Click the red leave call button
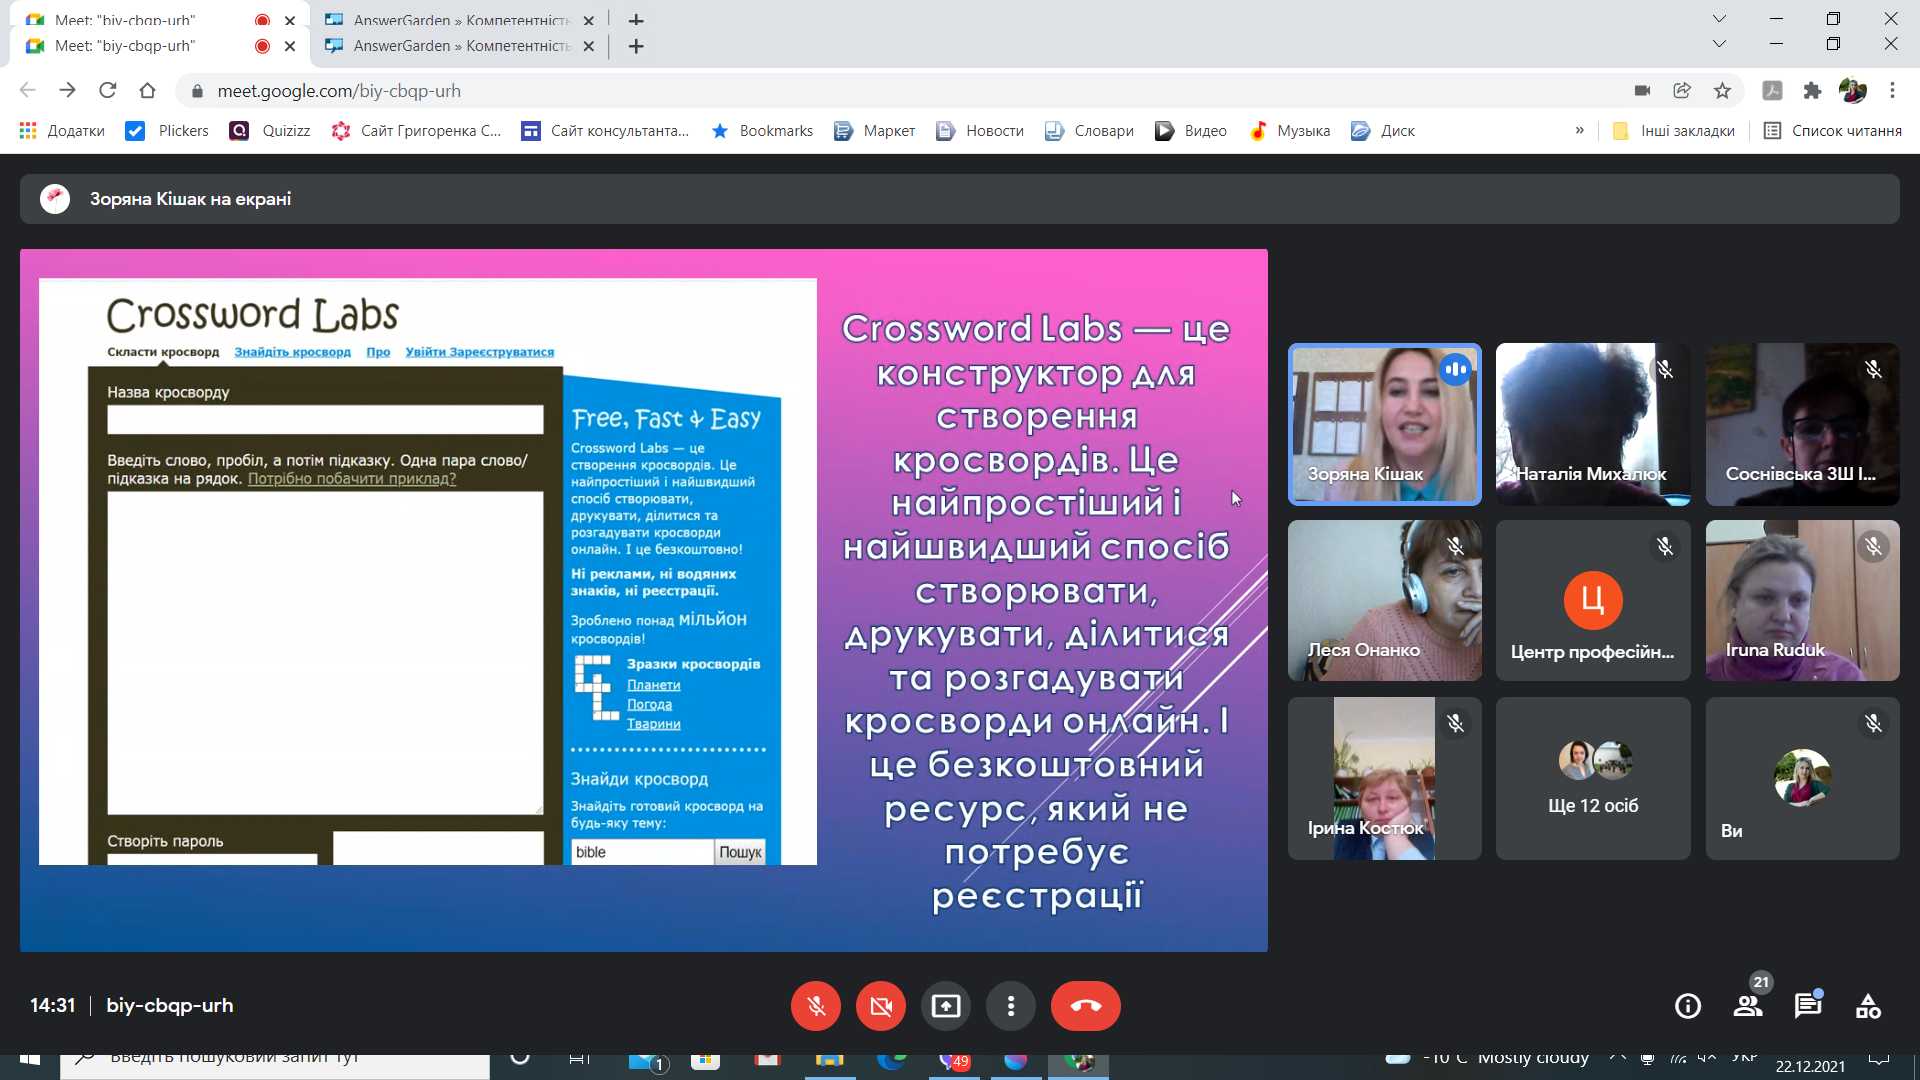1920x1080 pixels. point(1085,1006)
